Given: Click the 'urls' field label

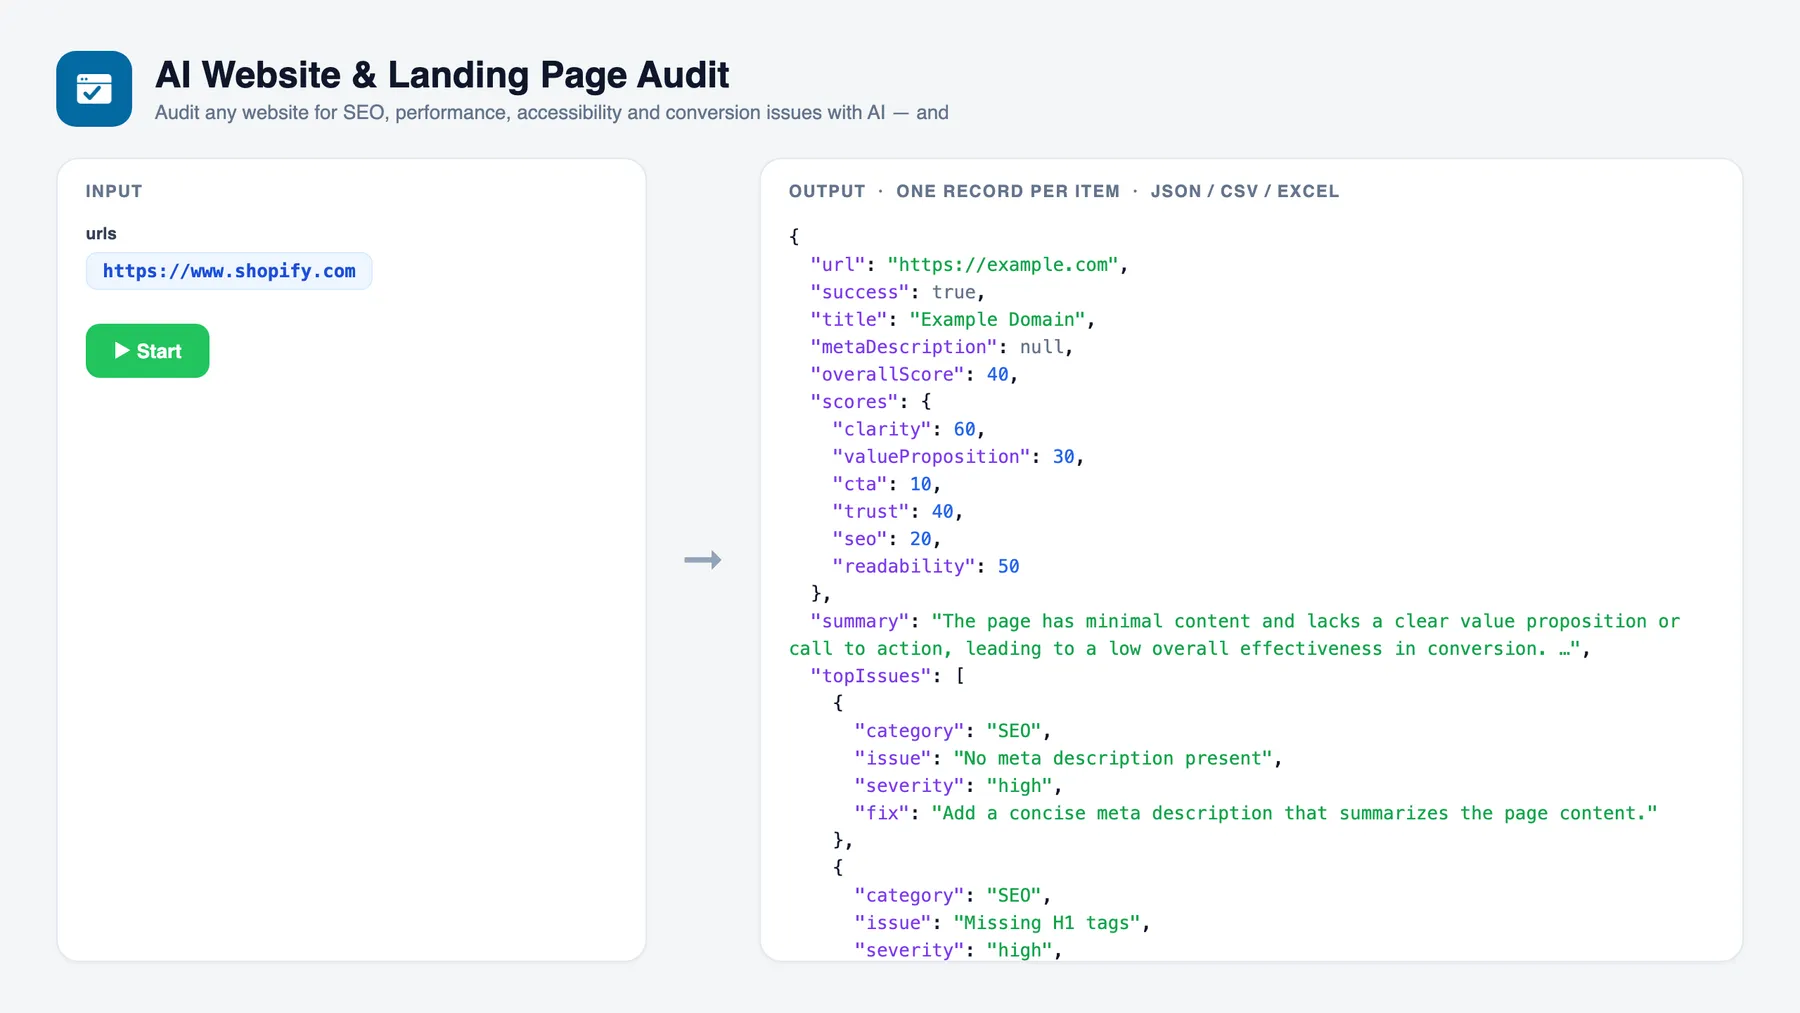Looking at the screenshot, I should (101, 233).
